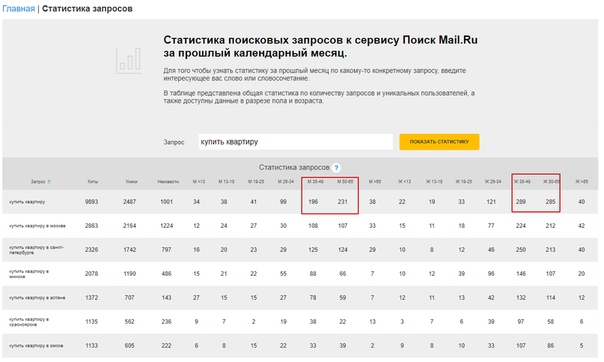Click the М >65 column header
Viewport: 604px width, 362px height.
375,182
